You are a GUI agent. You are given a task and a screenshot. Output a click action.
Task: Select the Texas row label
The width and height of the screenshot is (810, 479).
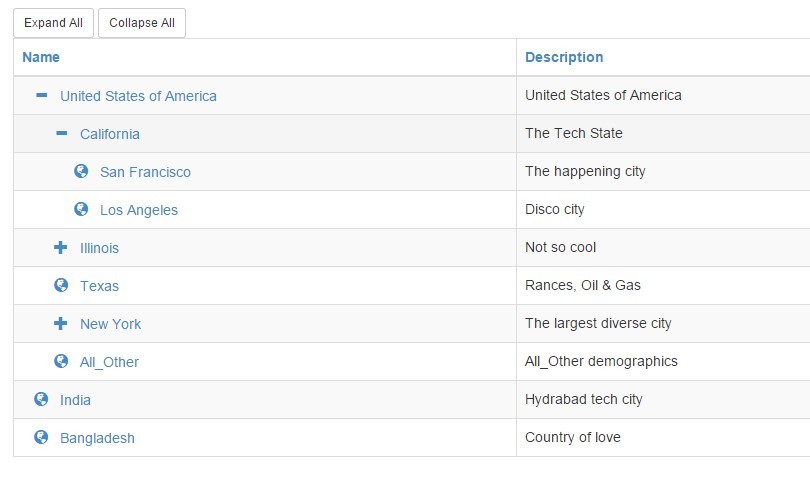(99, 286)
